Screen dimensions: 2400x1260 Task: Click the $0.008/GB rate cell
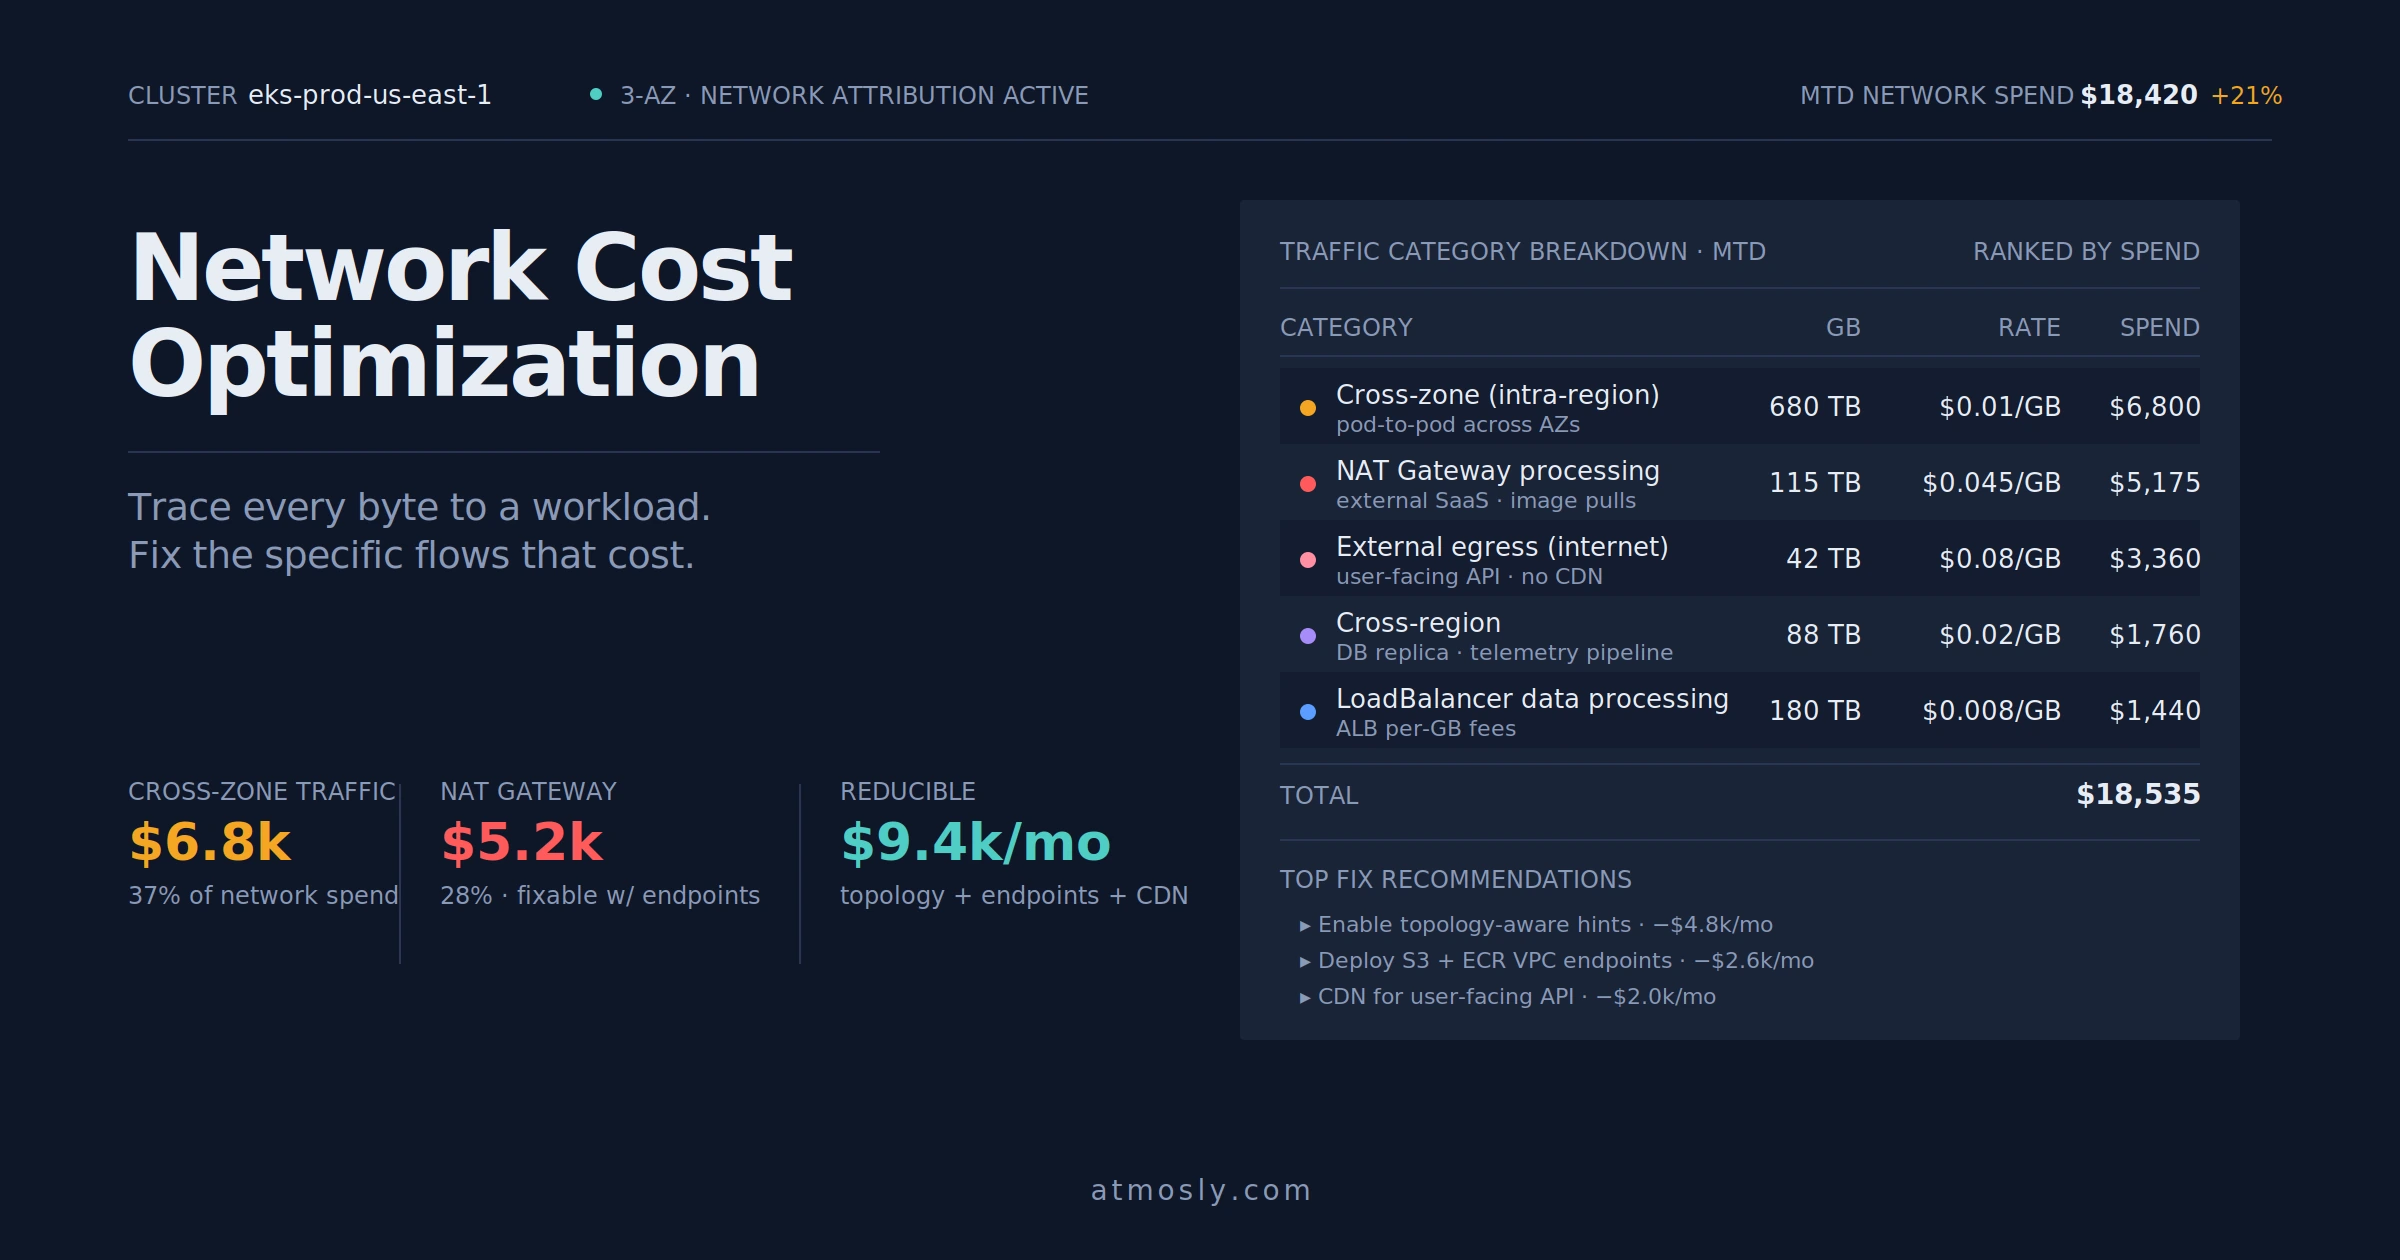[x=1991, y=711]
